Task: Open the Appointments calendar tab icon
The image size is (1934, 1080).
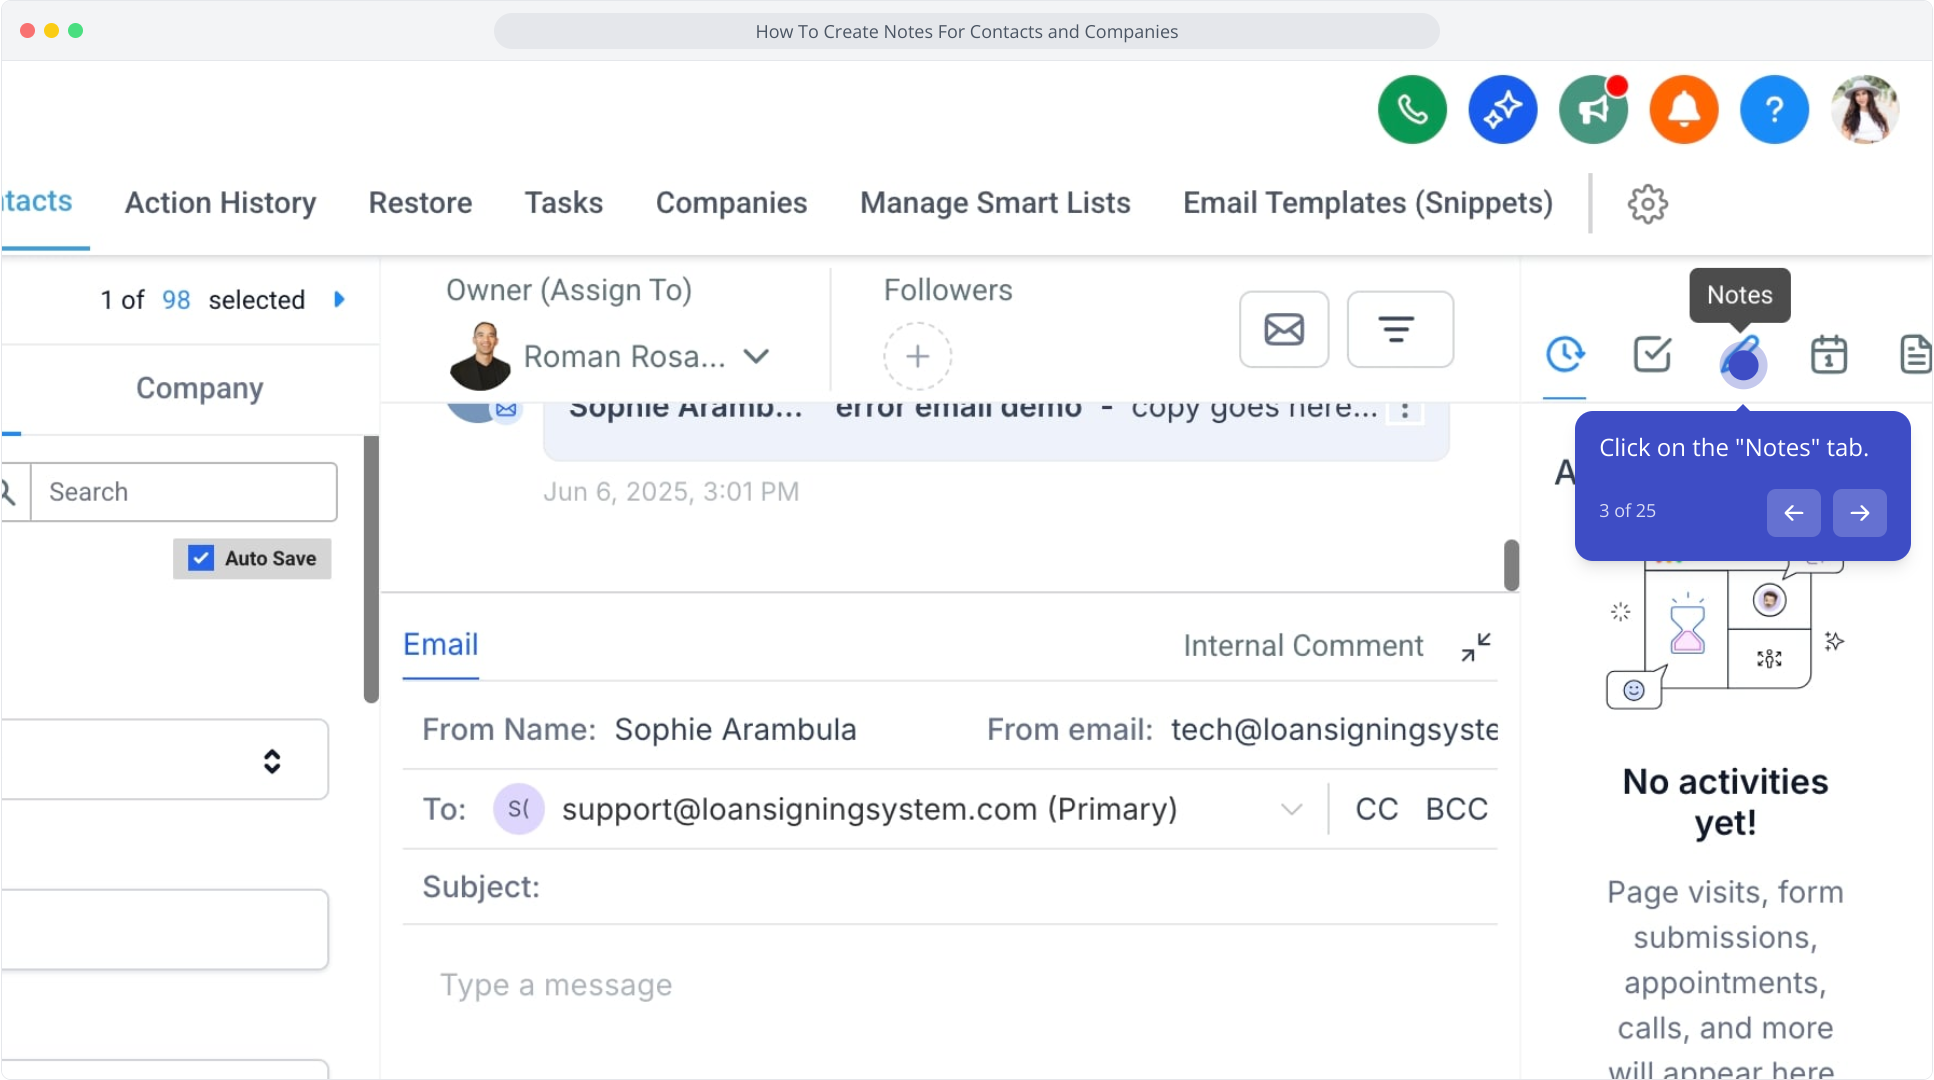Action: click(1829, 354)
